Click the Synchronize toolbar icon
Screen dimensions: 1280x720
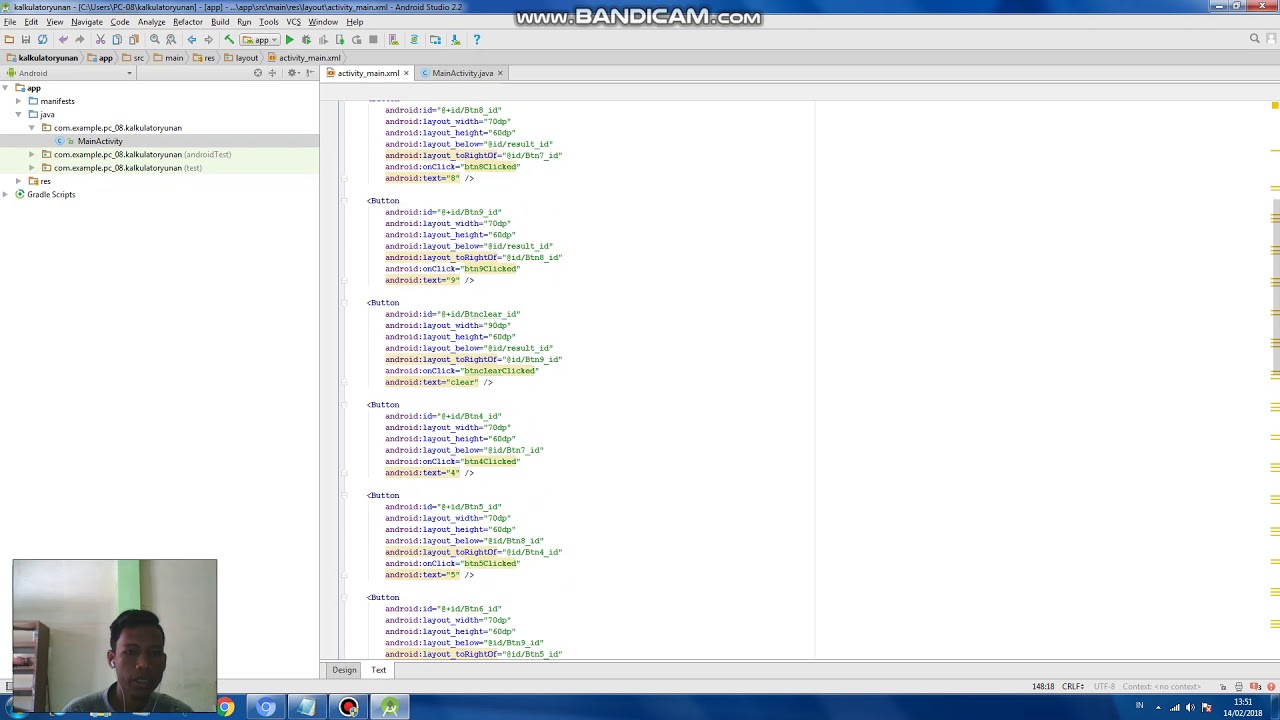click(x=42, y=40)
